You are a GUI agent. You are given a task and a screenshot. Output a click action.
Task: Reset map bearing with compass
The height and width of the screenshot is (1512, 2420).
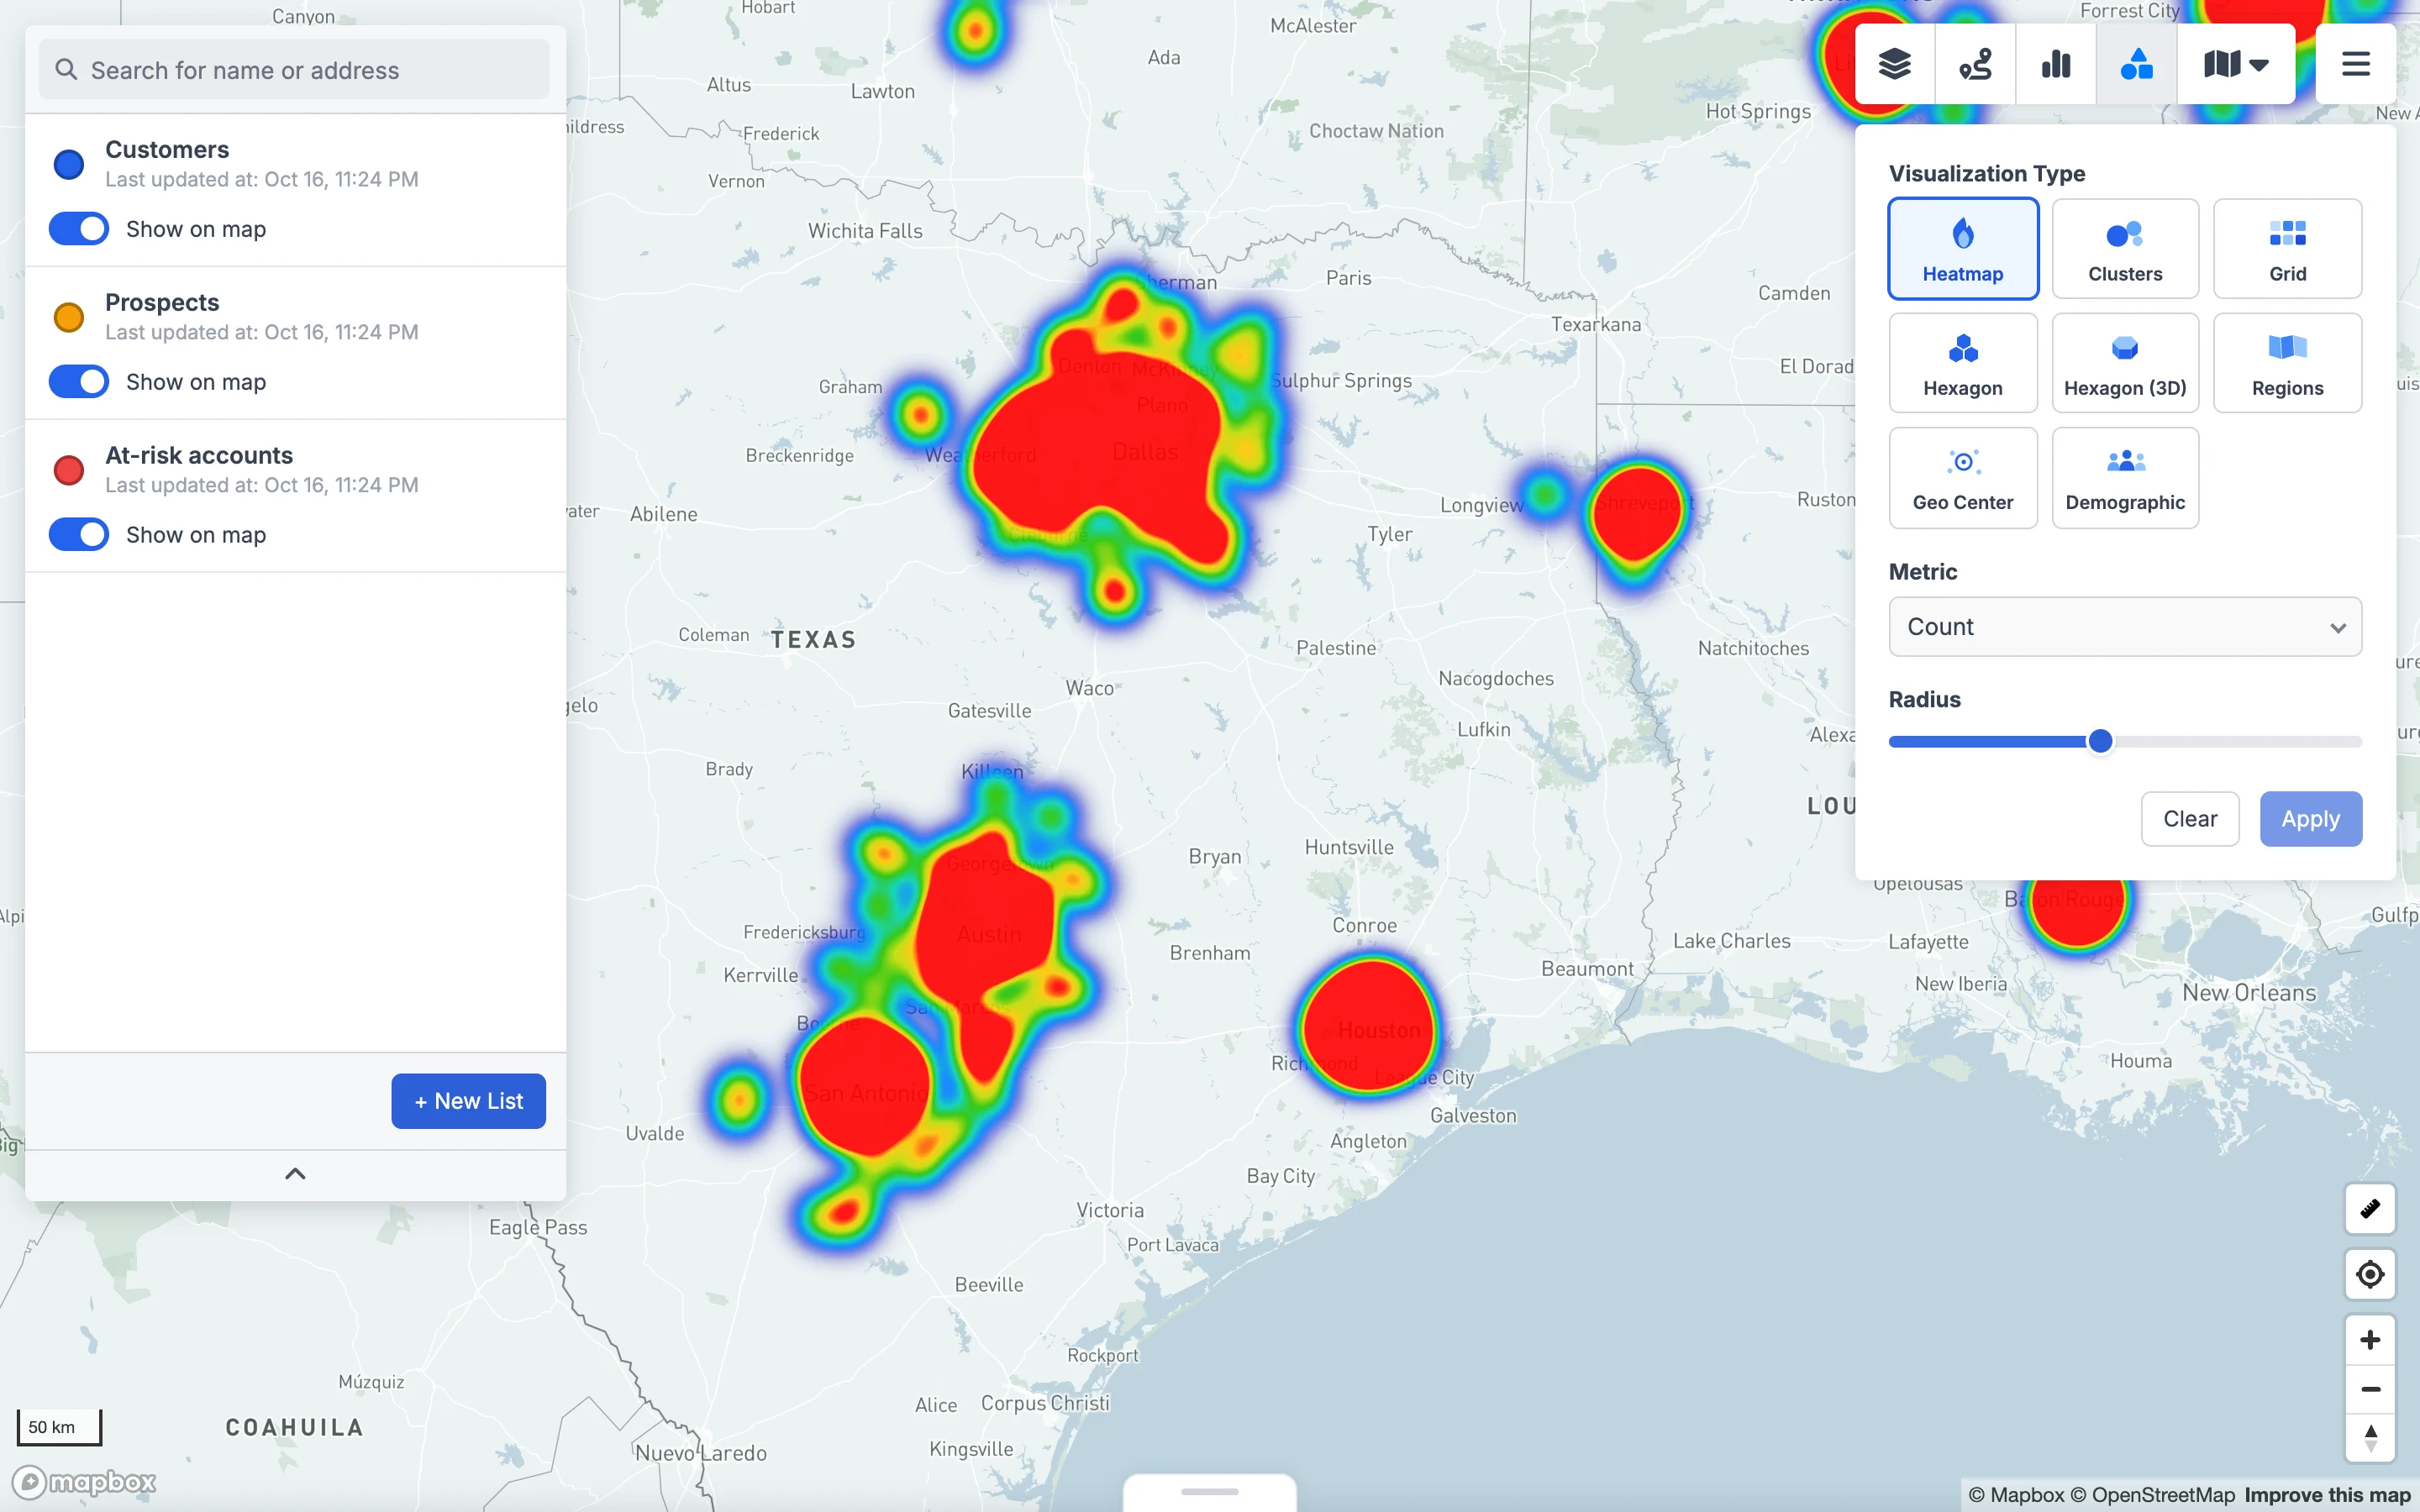(2370, 1438)
